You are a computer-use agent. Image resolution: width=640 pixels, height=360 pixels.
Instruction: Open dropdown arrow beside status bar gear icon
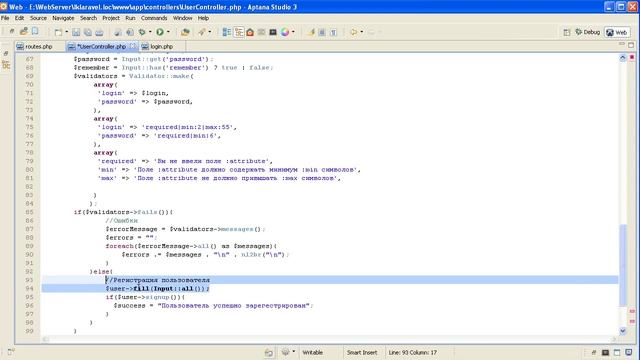(293, 351)
